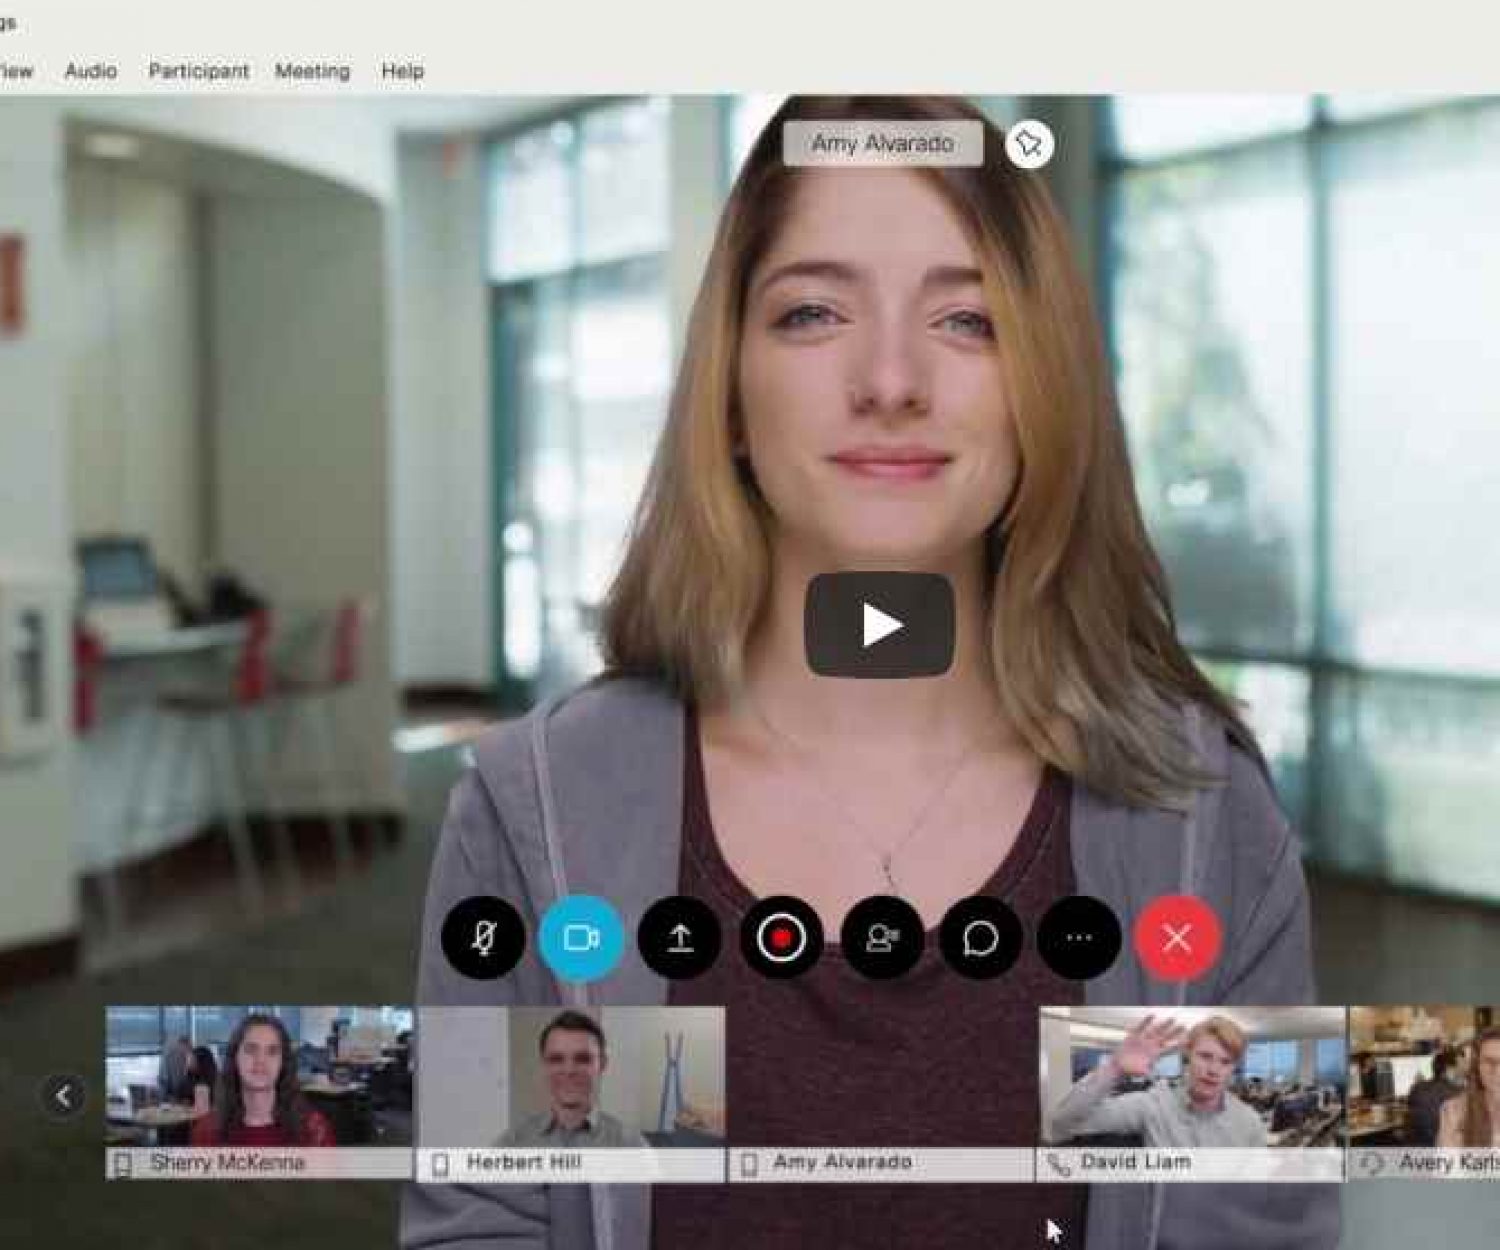Start recording the meeting
The height and width of the screenshot is (1250, 1500).
(781, 938)
